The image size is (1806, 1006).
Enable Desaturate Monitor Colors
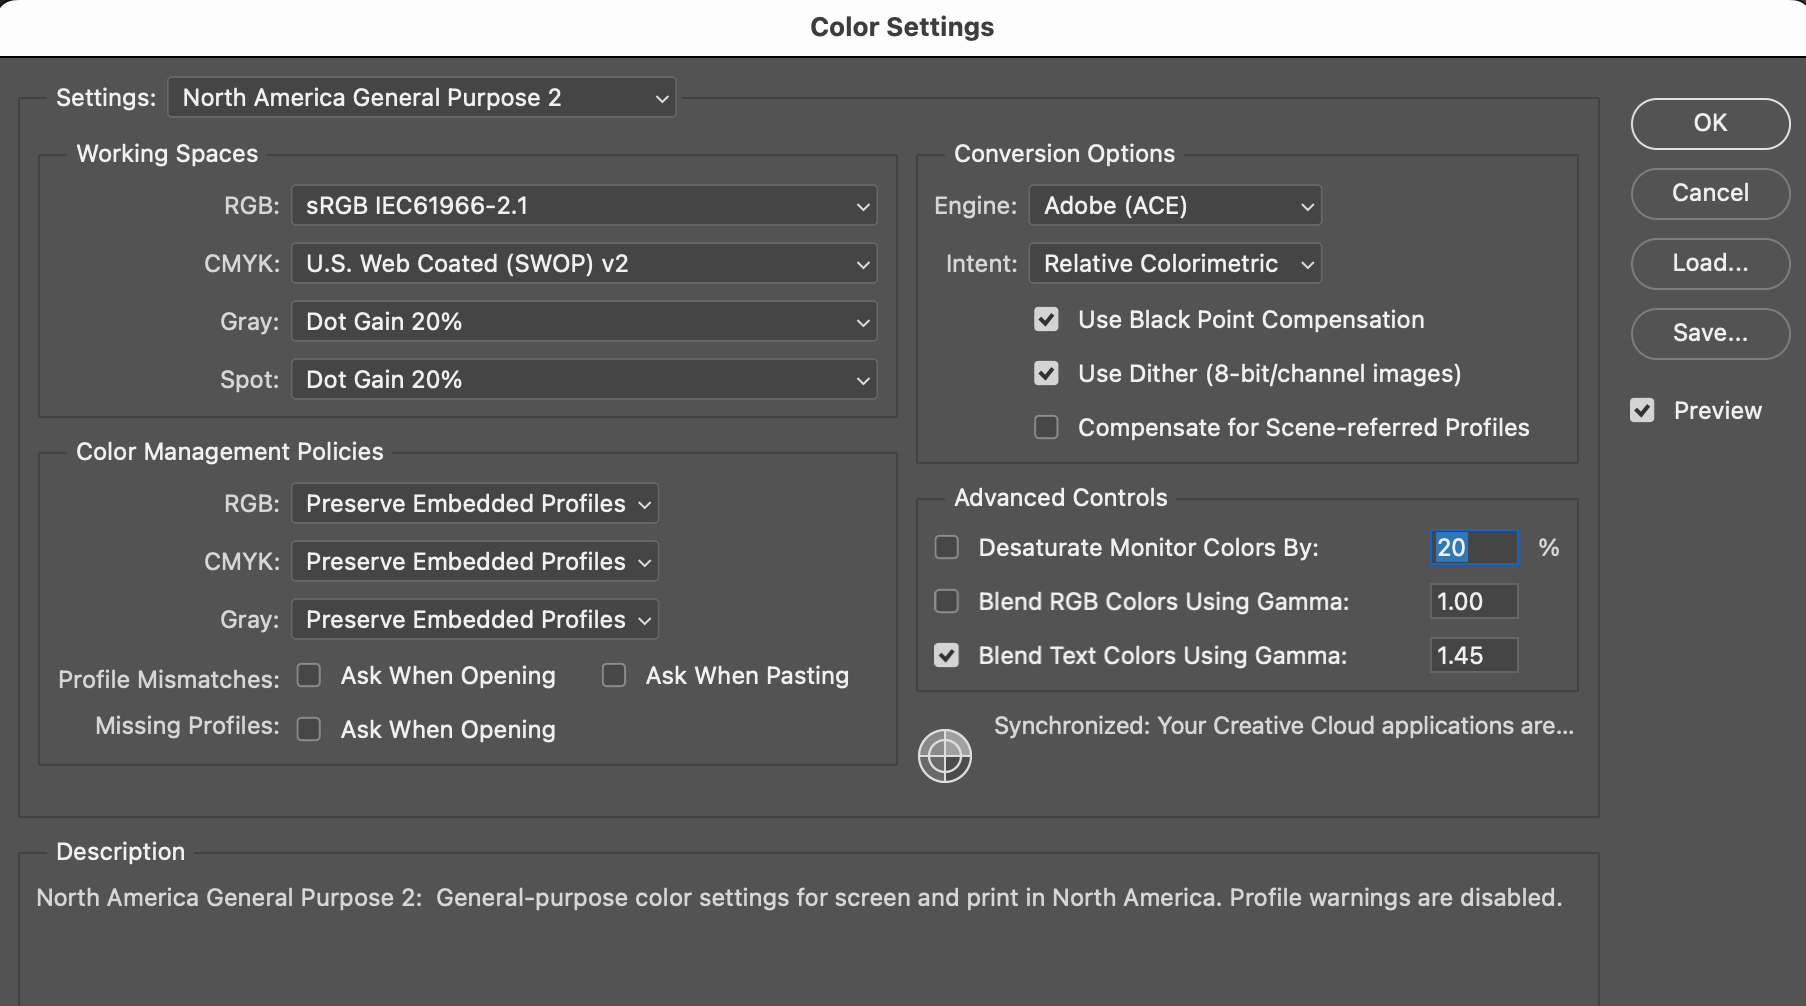click(x=946, y=547)
